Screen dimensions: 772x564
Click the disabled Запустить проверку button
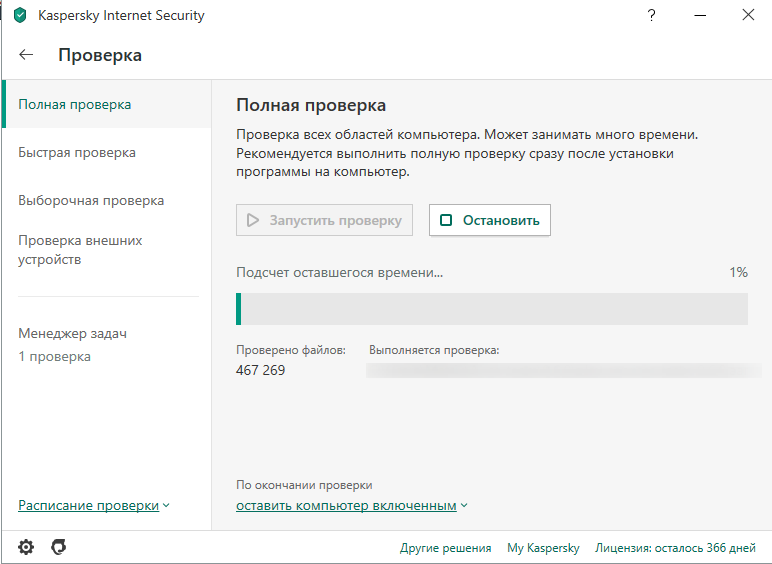pos(324,220)
